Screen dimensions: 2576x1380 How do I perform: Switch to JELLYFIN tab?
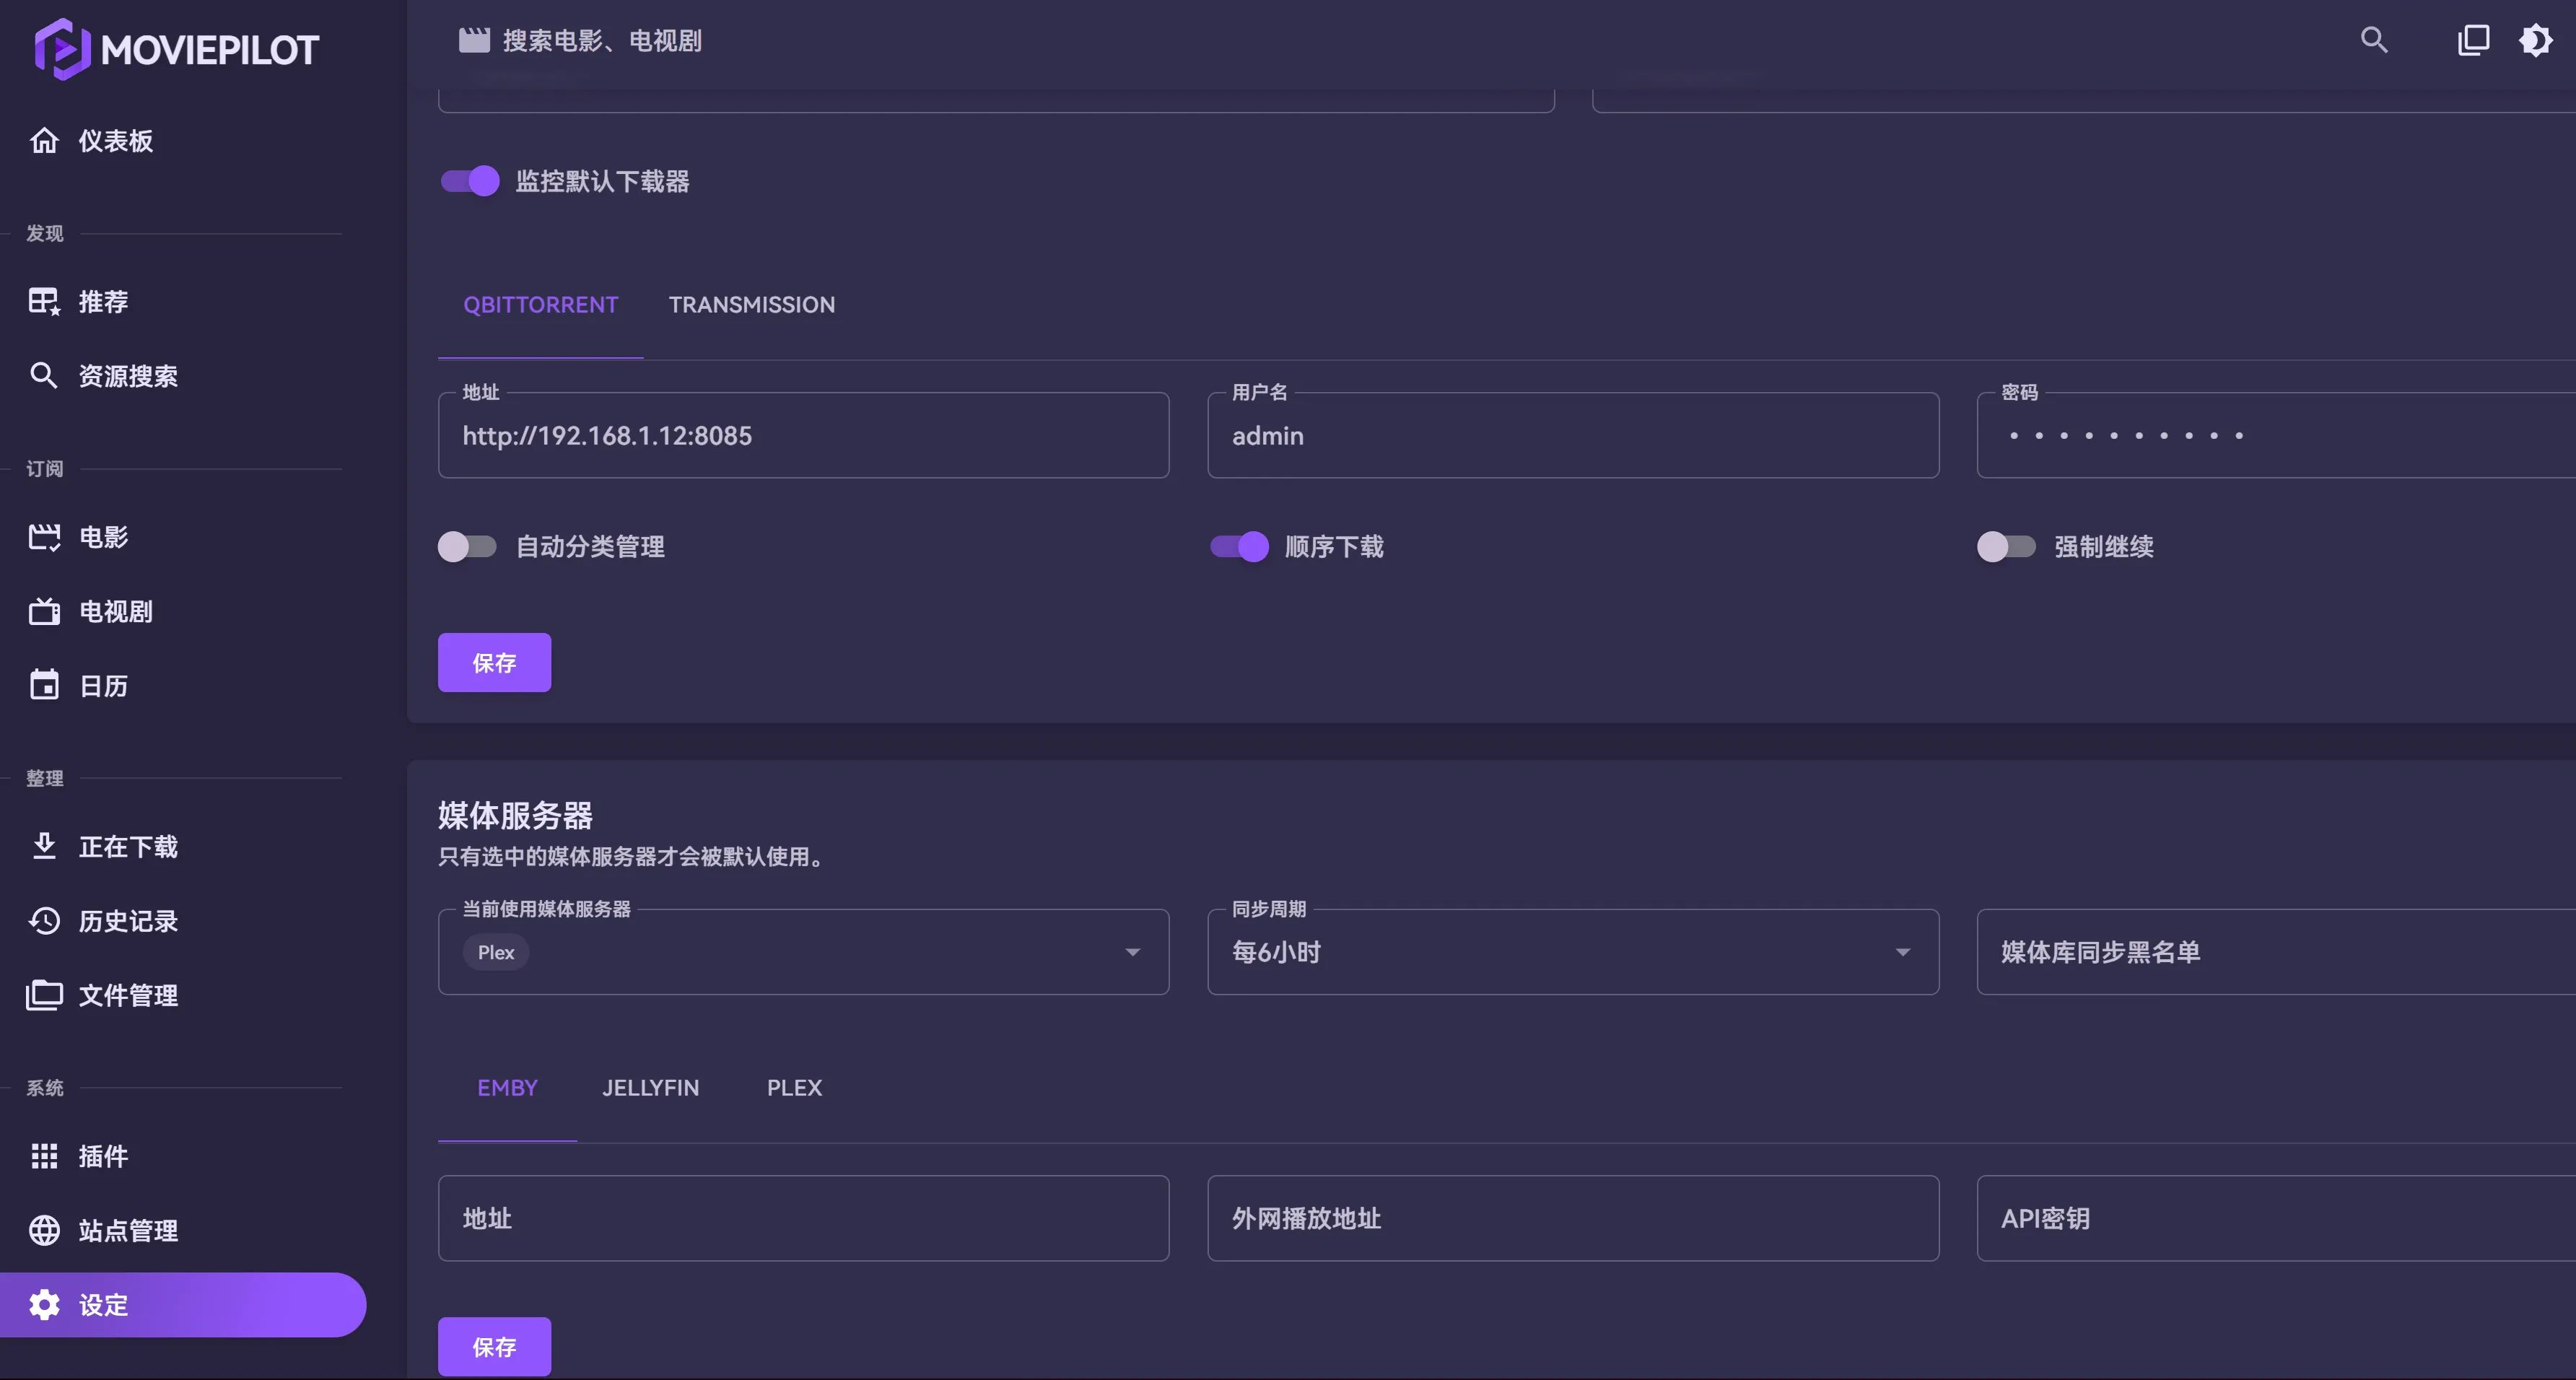click(x=651, y=1088)
